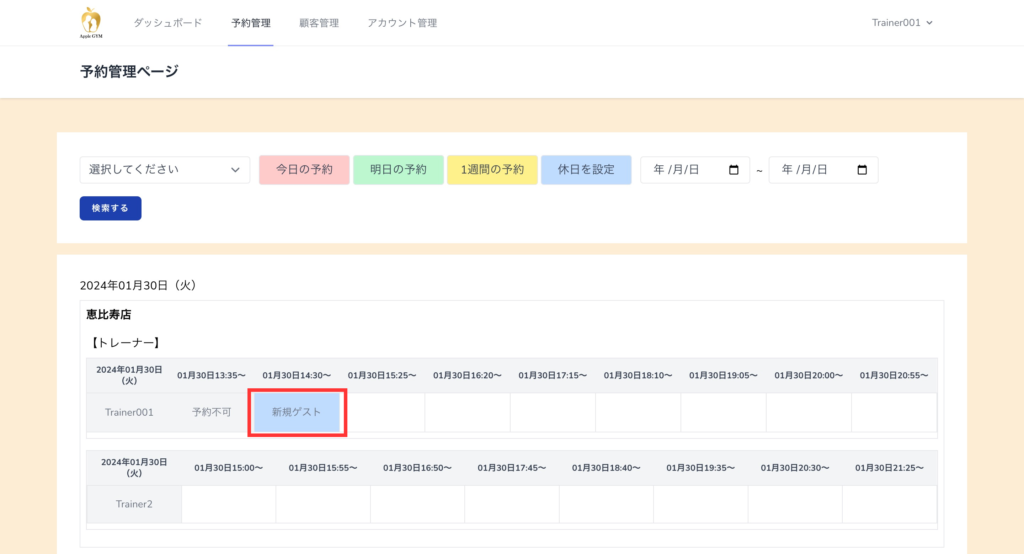Viewport: 1024px width, 554px height.
Task: Switch to the 予約管理 tab
Action: (250, 23)
